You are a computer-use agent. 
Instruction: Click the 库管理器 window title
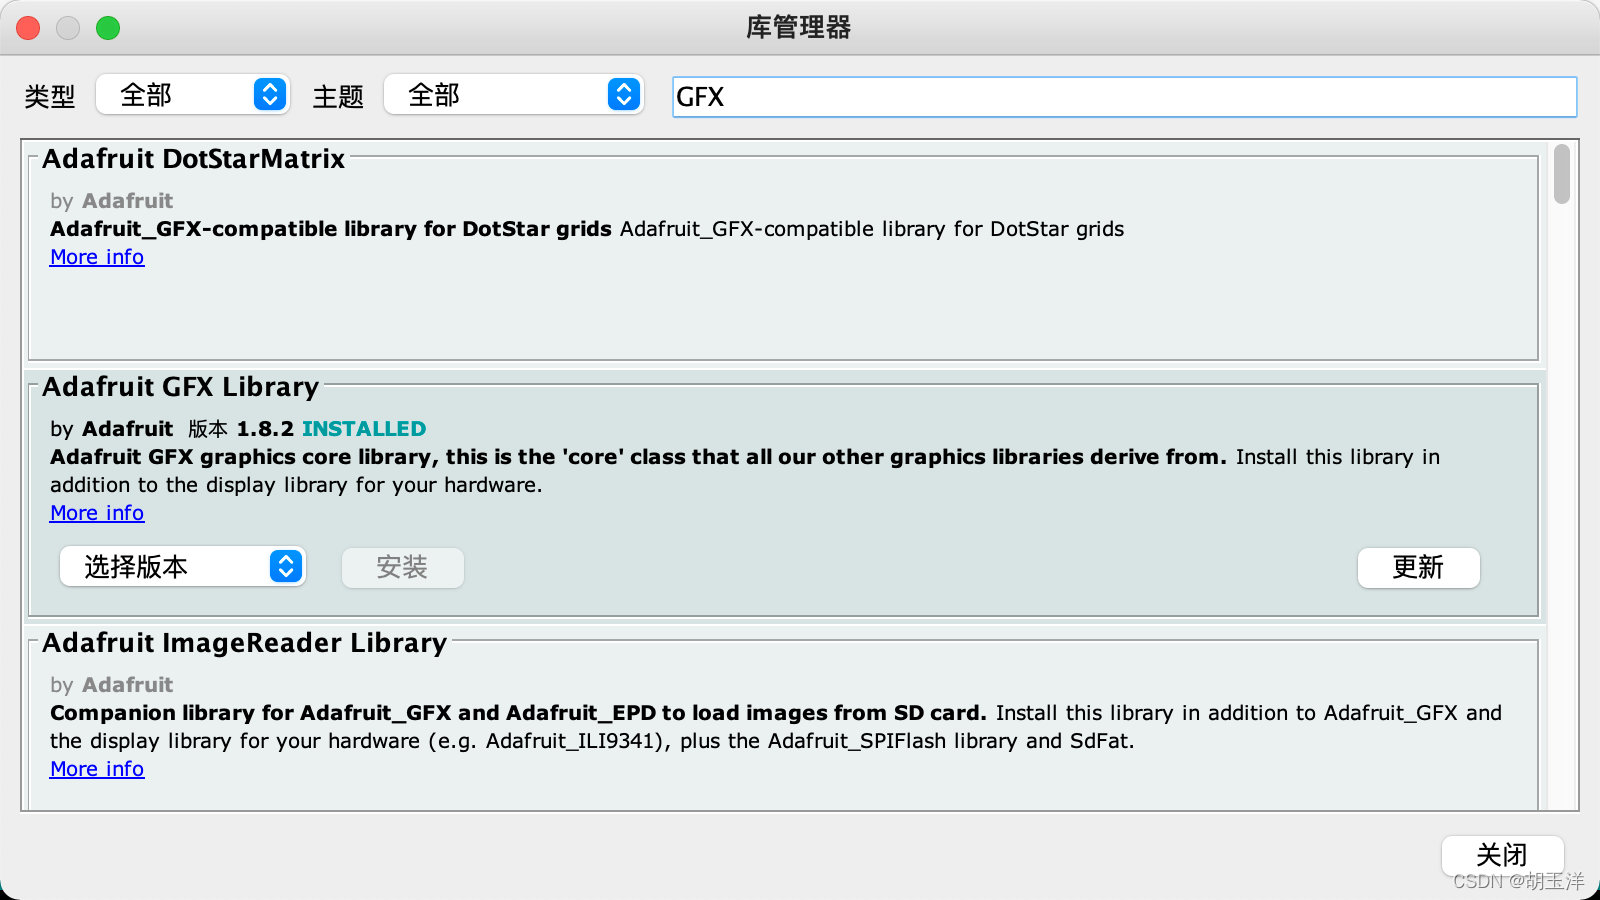pyautogui.click(x=798, y=27)
